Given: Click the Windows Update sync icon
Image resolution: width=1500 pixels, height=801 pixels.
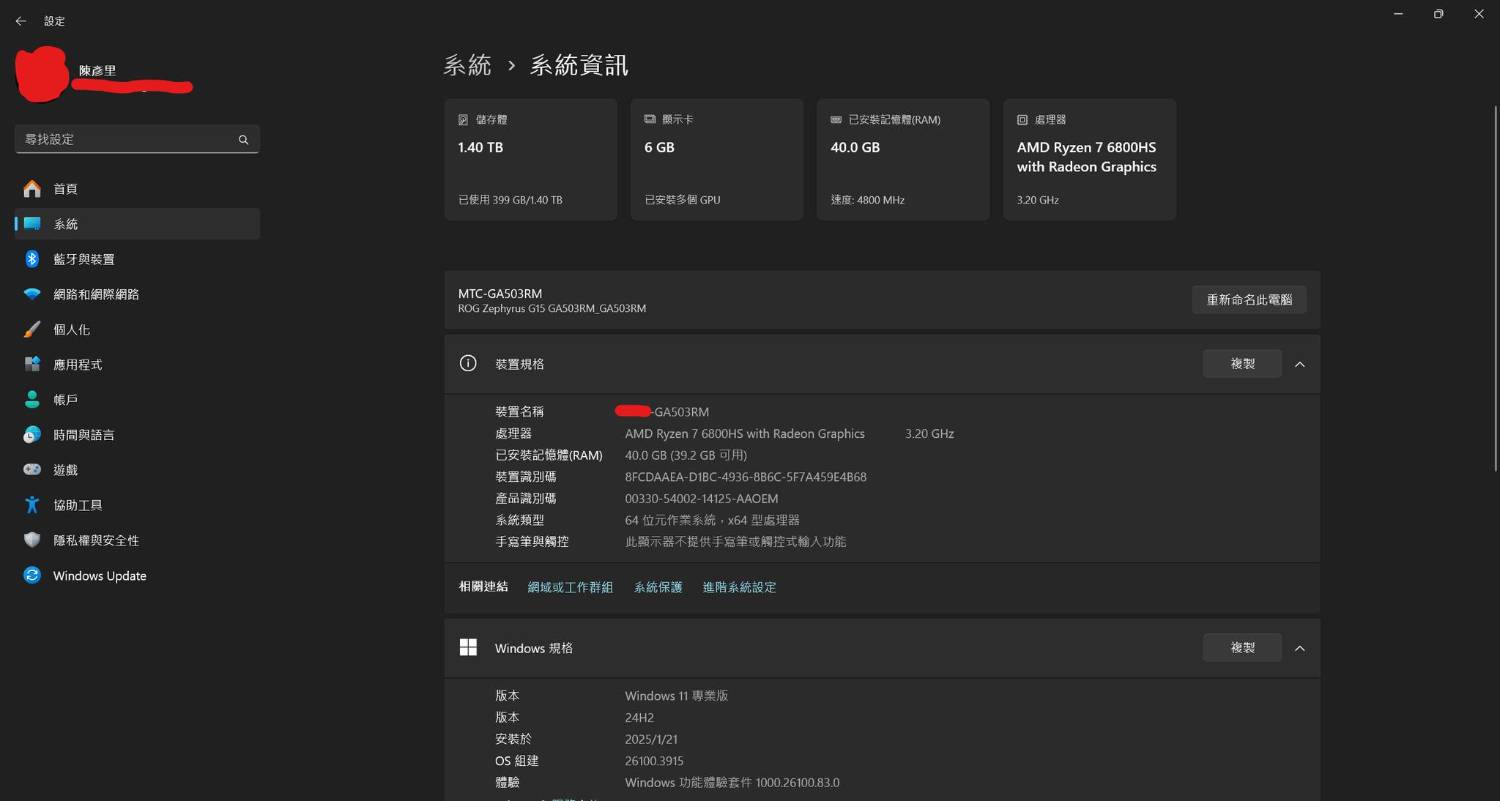Looking at the screenshot, I should point(32,575).
